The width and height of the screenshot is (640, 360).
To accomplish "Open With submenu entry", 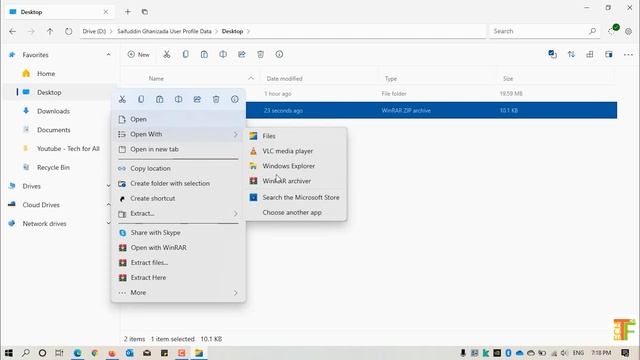I will click(178, 134).
